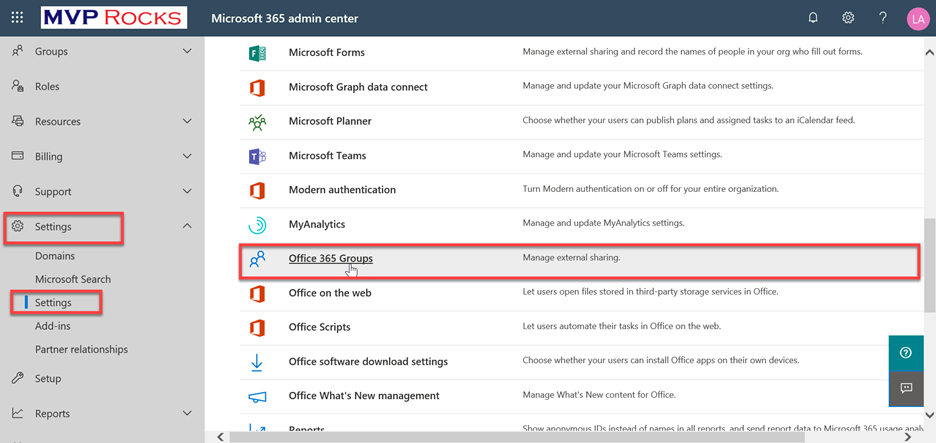Click the Microsoft Teams icon

click(x=257, y=156)
